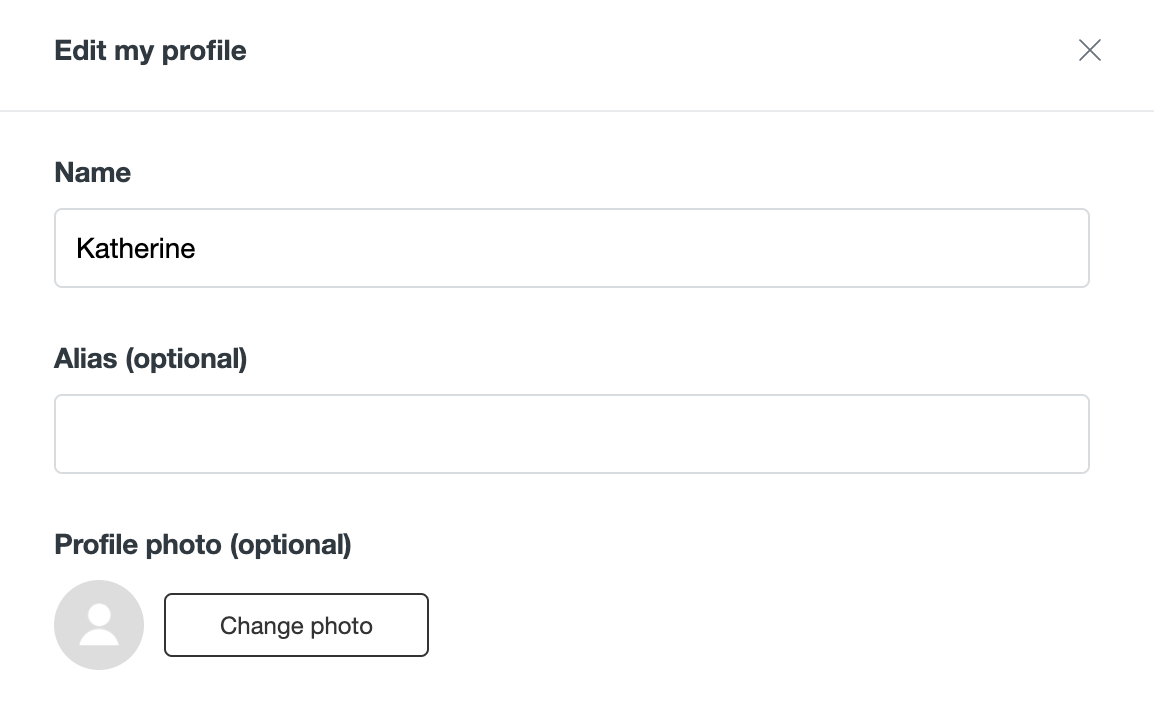Screen dimensions: 1154x714
Task: Focus the Name text field
Action: pos(572,248)
